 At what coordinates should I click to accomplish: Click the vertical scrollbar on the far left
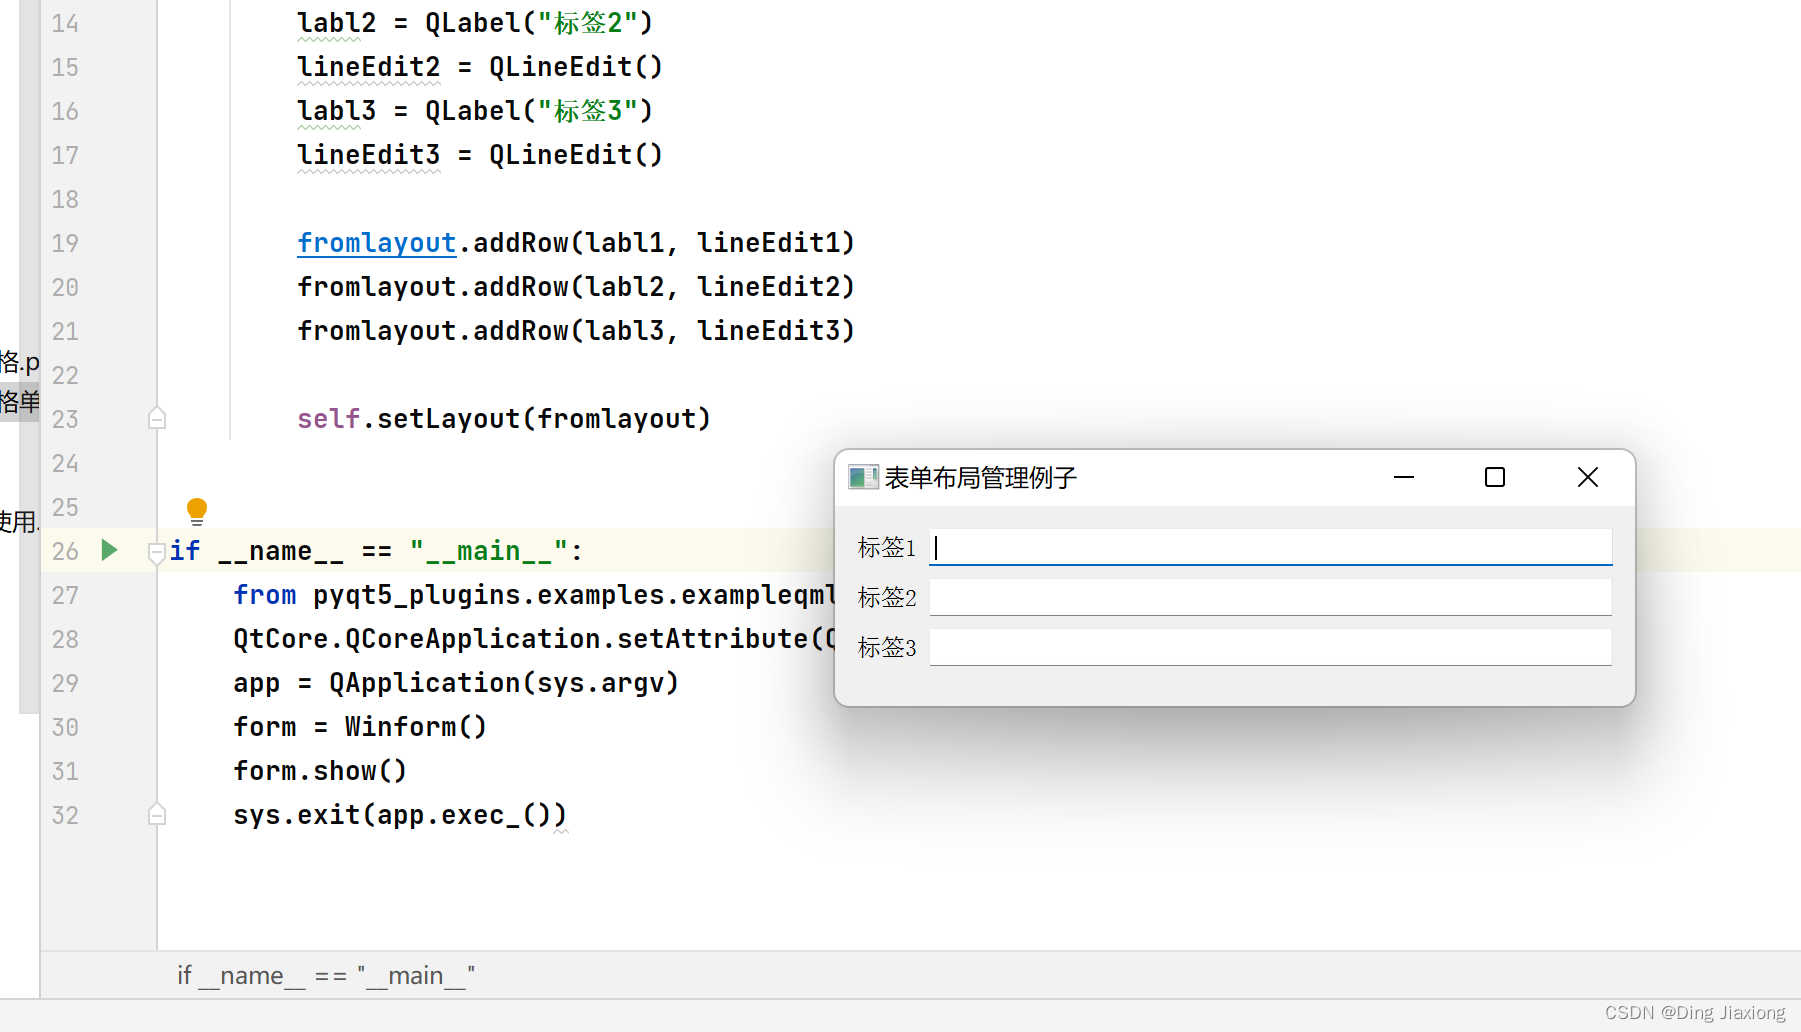pyautogui.click(x=28, y=350)
